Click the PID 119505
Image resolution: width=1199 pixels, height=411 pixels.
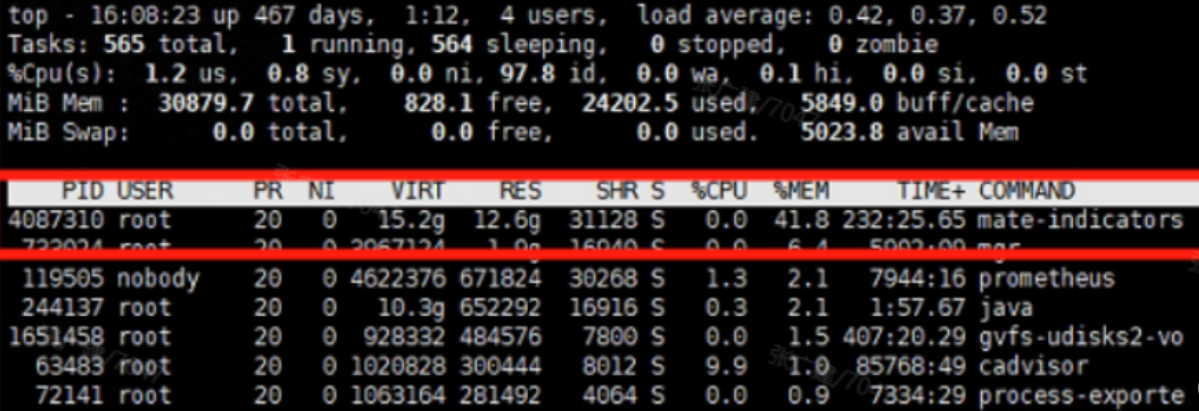point(62,279)
